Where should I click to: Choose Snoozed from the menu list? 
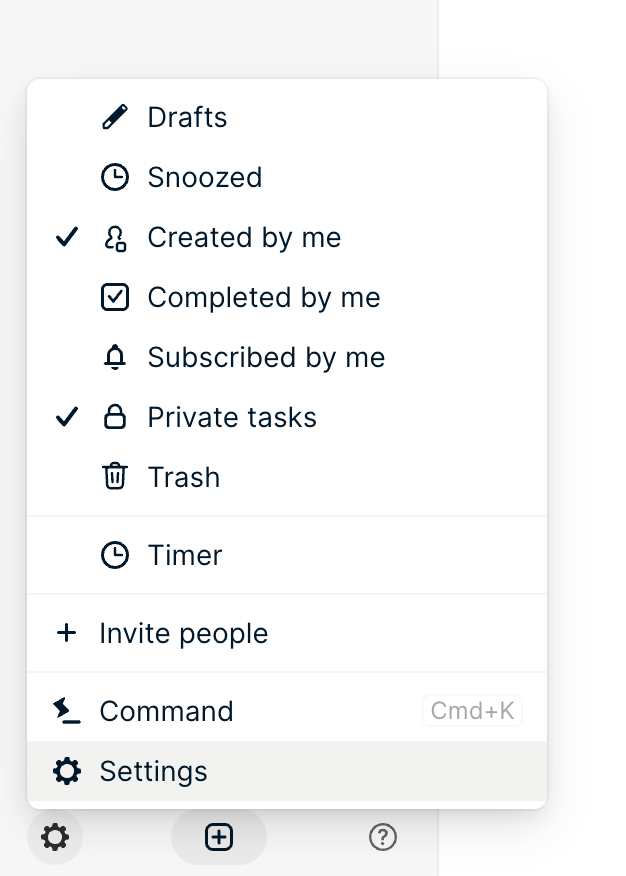click(205, 177)
